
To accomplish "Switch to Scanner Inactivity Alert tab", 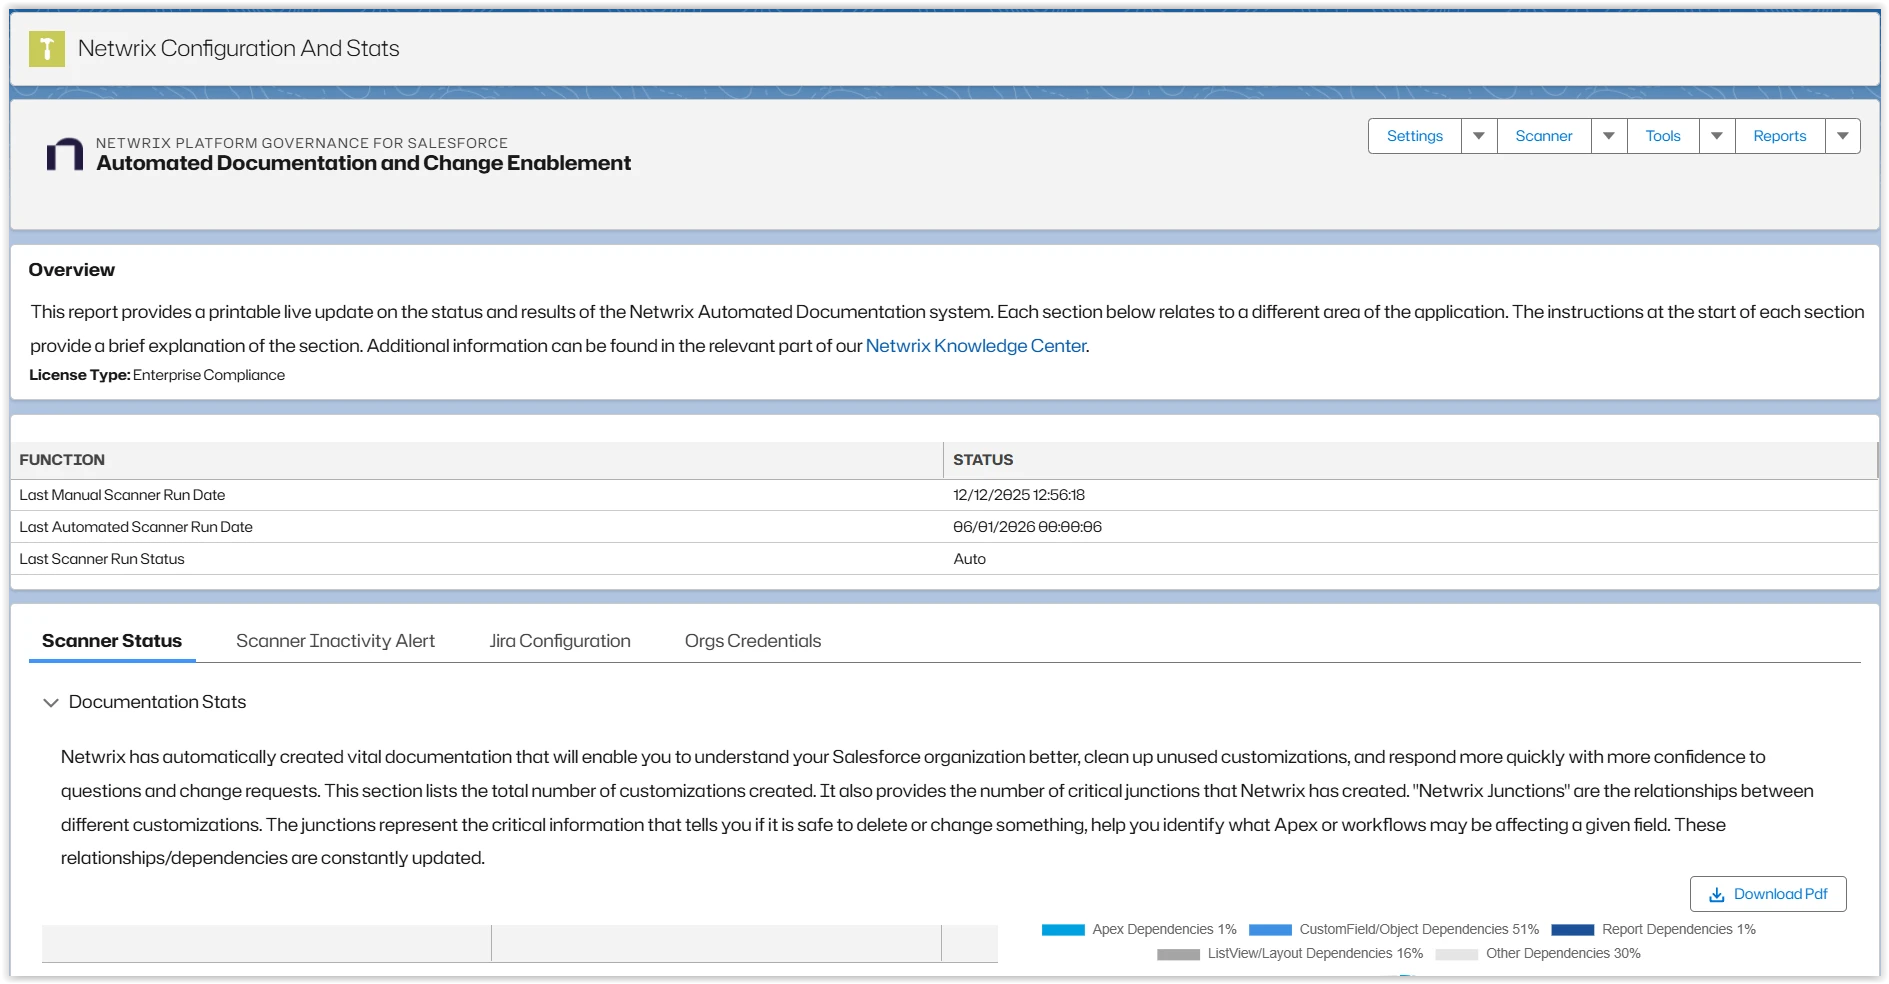I will (x=335, y=641).
